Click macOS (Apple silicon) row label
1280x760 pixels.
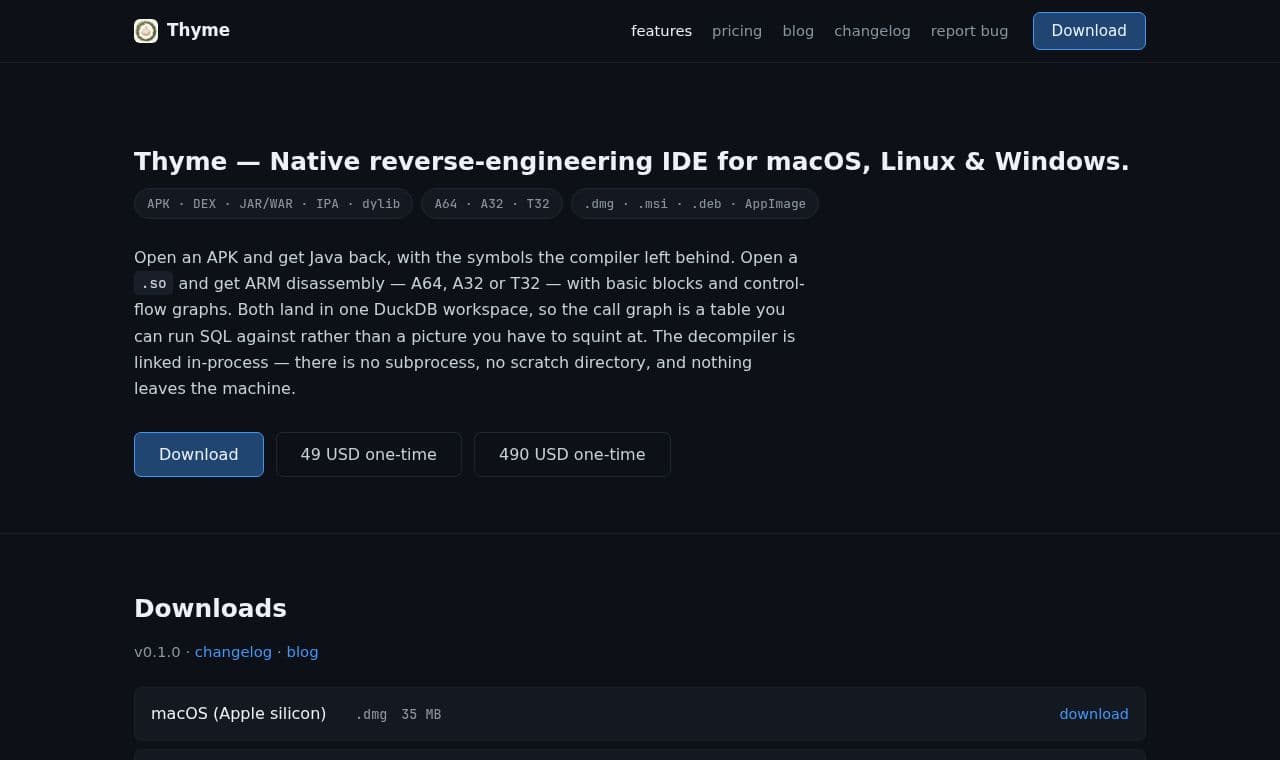point(238,713)
